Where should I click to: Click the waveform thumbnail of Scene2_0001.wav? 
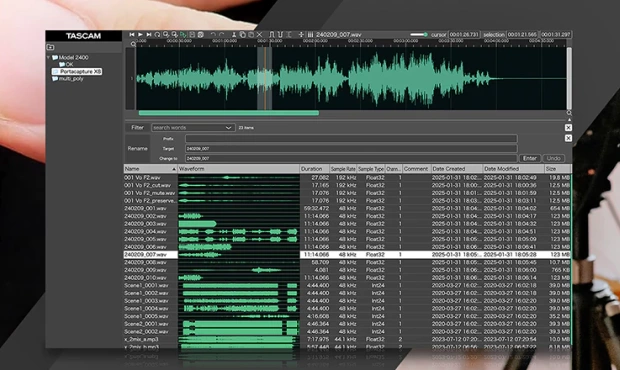(x=238, y=324)
